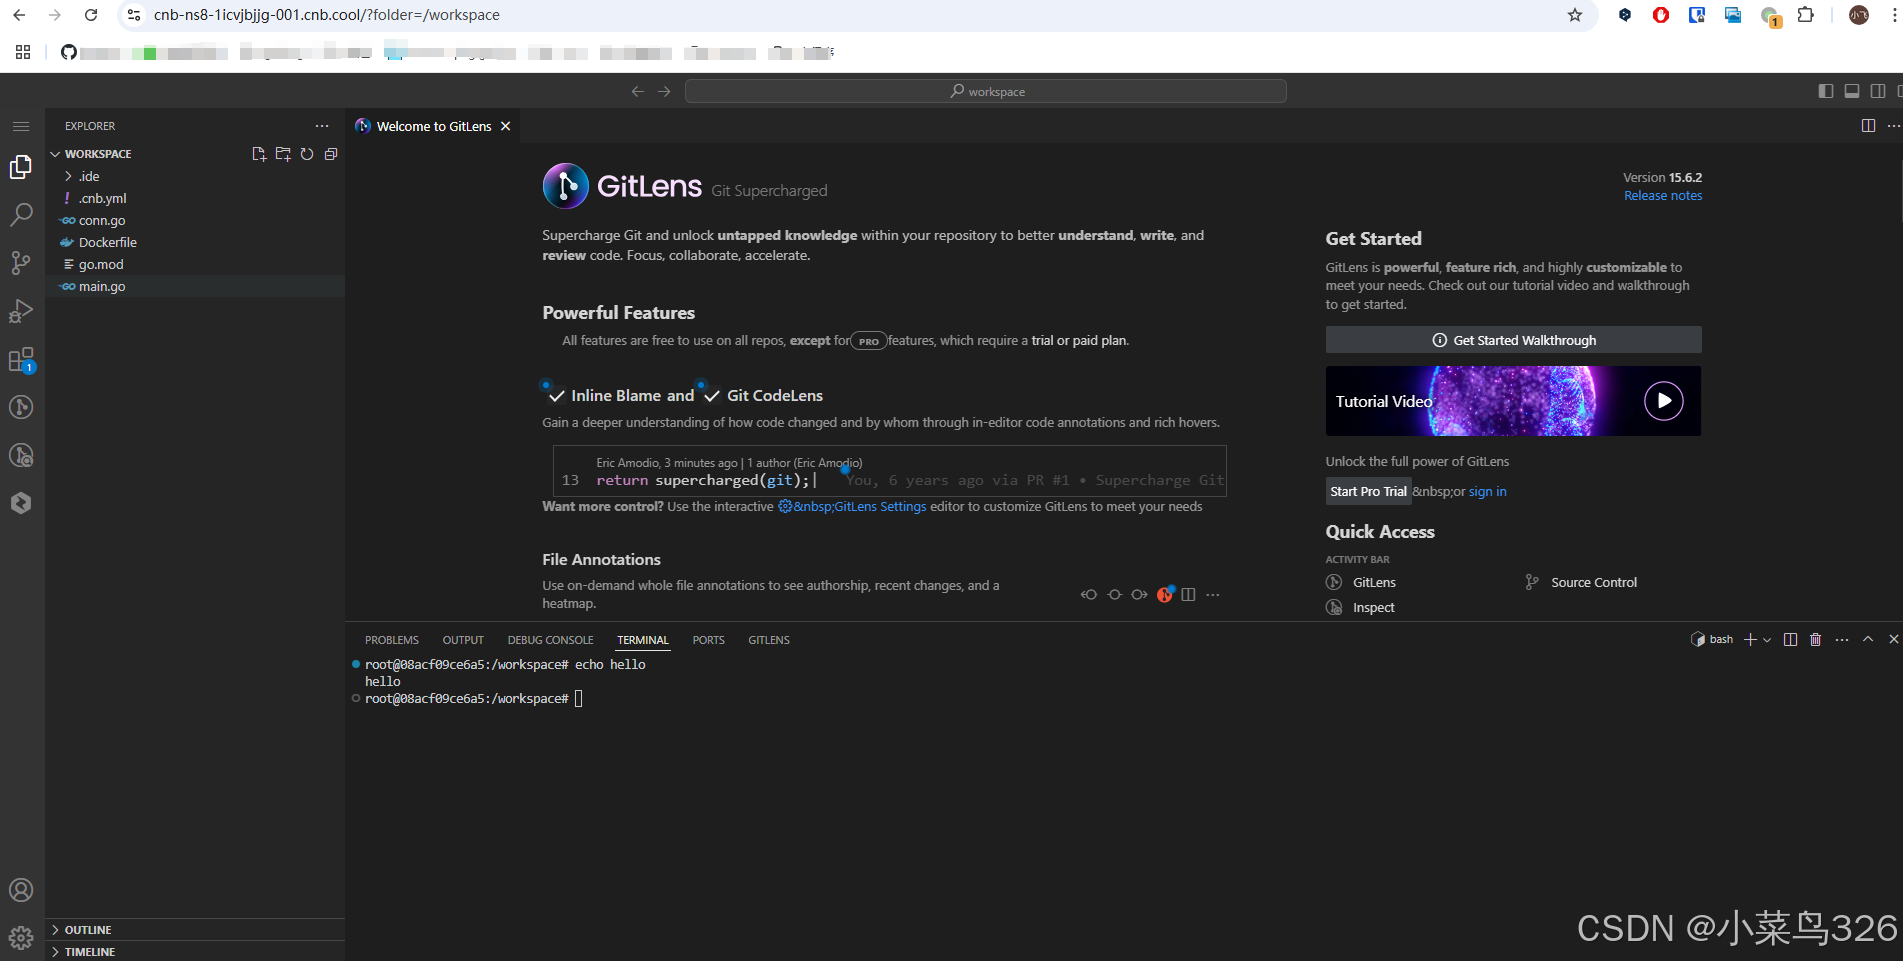
Task: Click the open next revision annotation icon
Action: [1139, 595]
